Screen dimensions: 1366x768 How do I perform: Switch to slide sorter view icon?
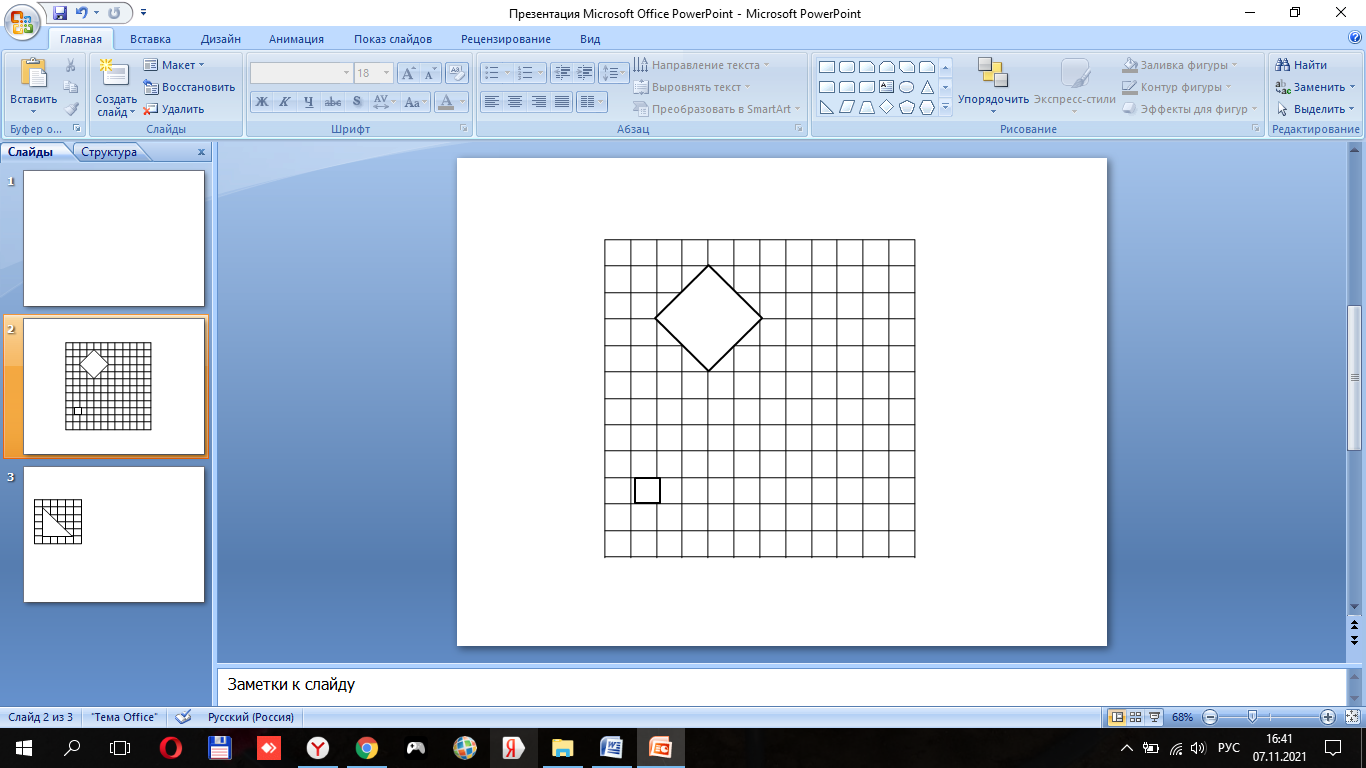click(1135, 717)
